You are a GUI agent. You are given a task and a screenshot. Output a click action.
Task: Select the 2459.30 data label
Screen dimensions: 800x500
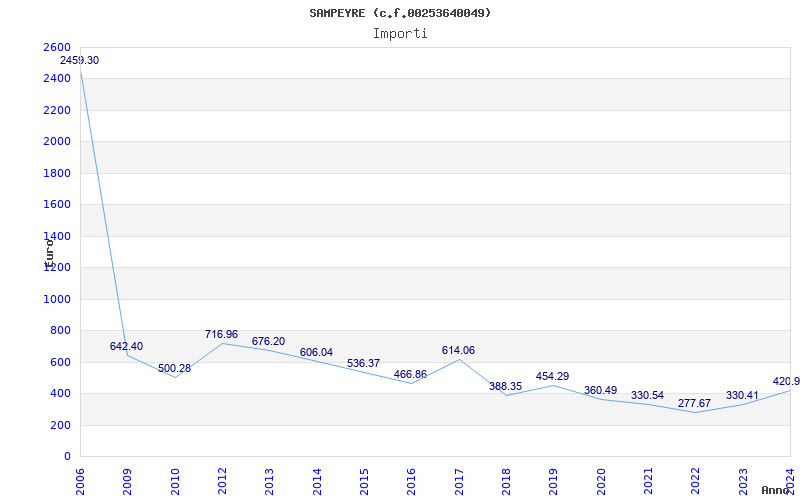[x=80, y=60]
